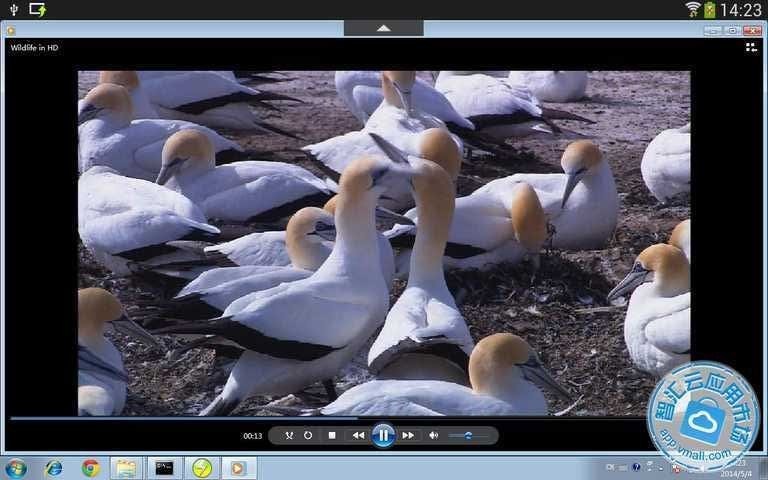Open Windows Explorer folder icon
The height and width of the screenshot is (480, 768).
click(x=126, y=468)
